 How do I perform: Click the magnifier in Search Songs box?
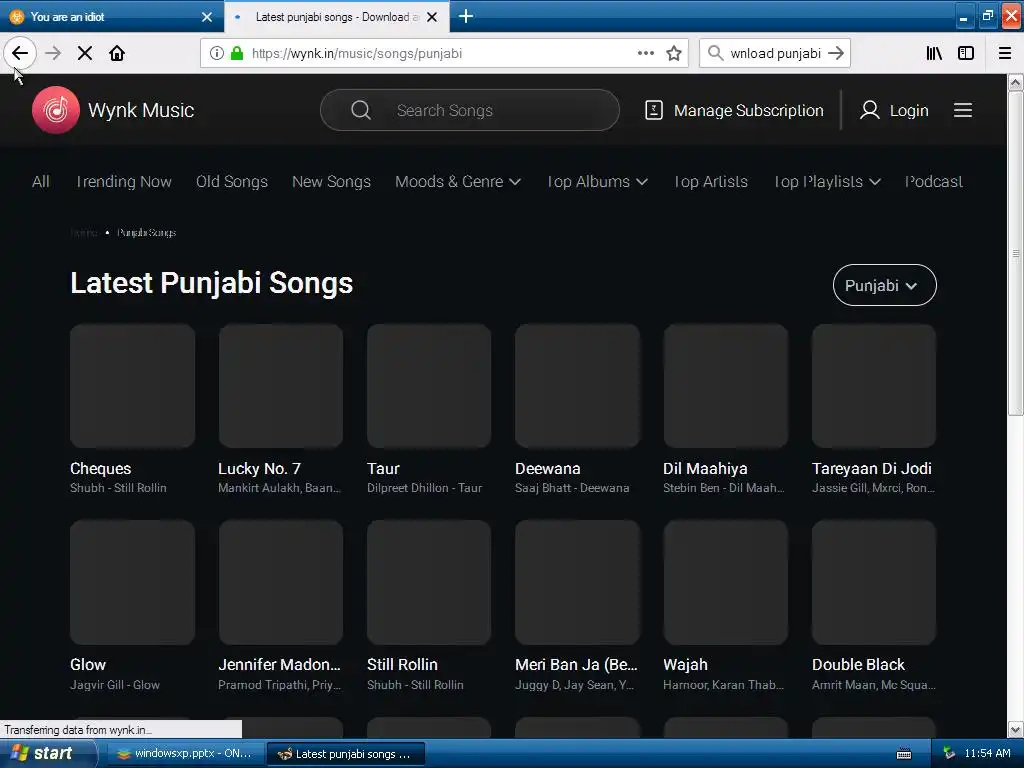(360, 110)
